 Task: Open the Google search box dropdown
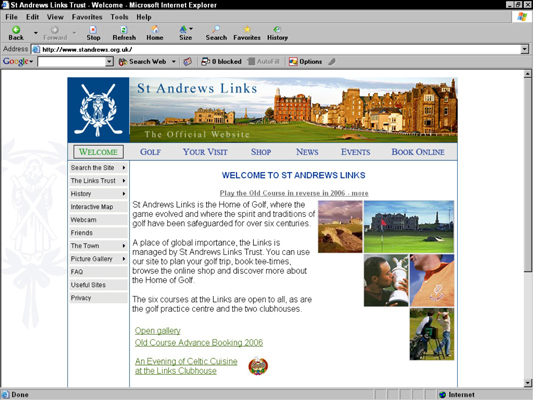pos(109,62)
